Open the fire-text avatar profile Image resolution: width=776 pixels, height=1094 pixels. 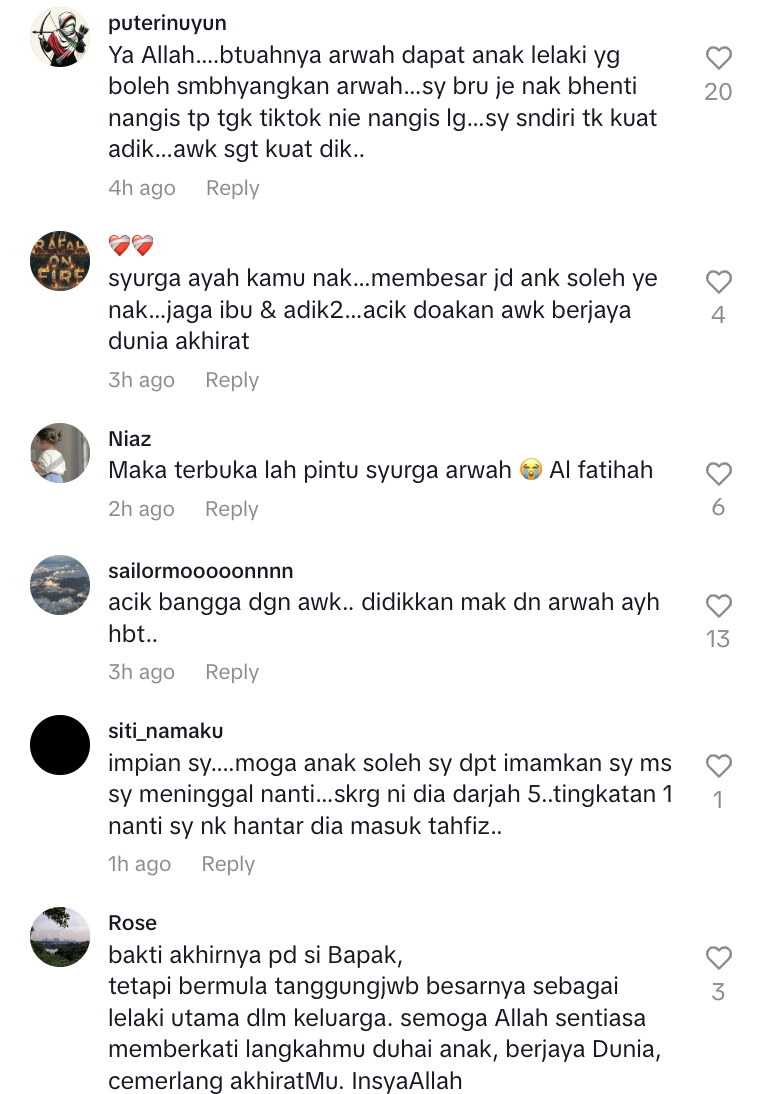[60, 261]
